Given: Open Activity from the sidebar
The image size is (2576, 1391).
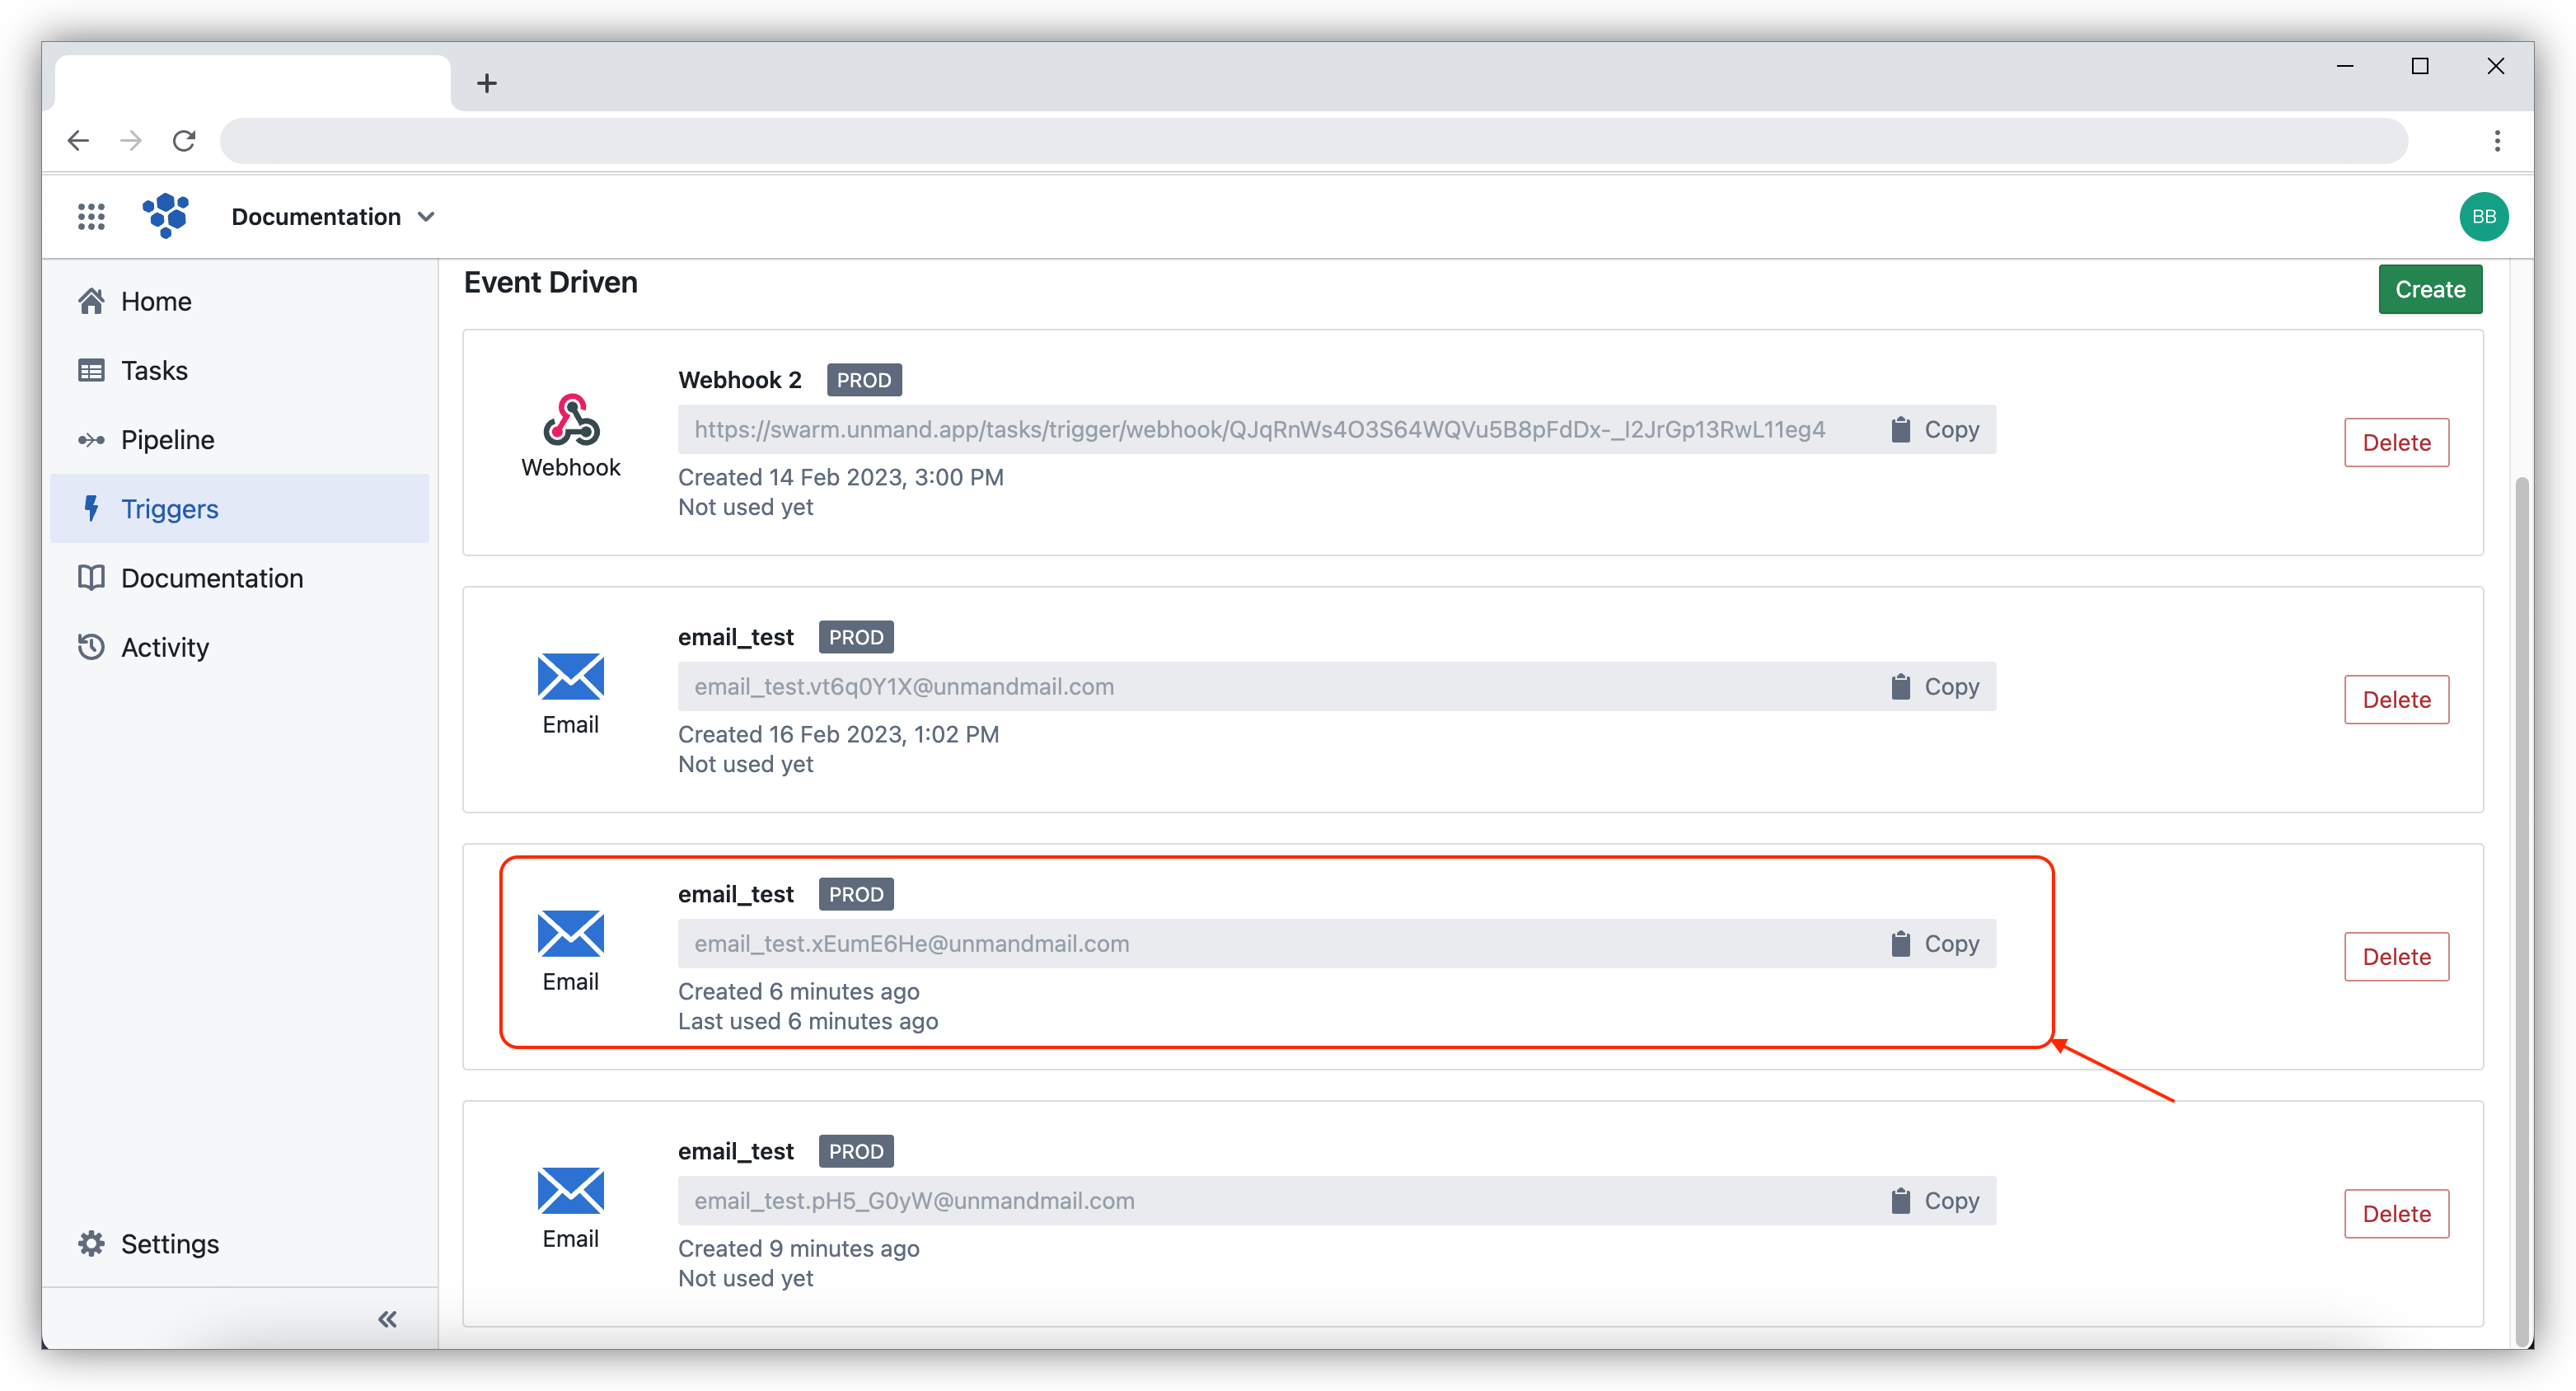Looking at the screenshot, I should click(164, 646).
